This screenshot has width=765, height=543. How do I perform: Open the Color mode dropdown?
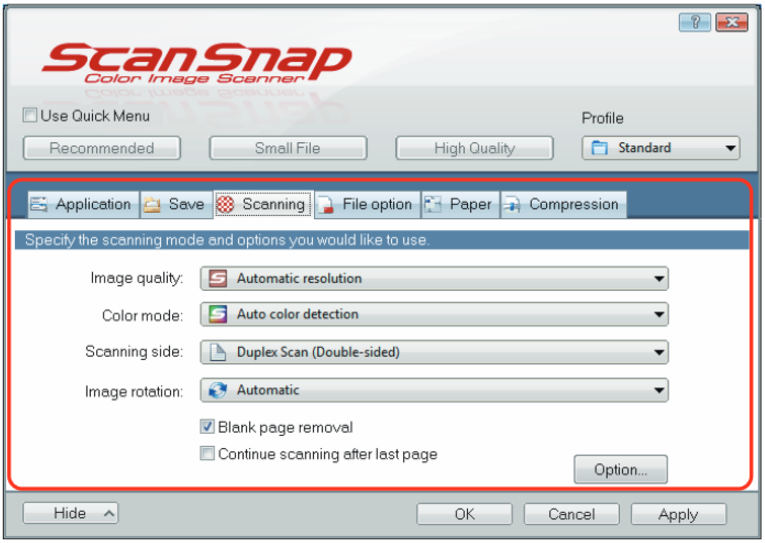[x=434, y=314]
